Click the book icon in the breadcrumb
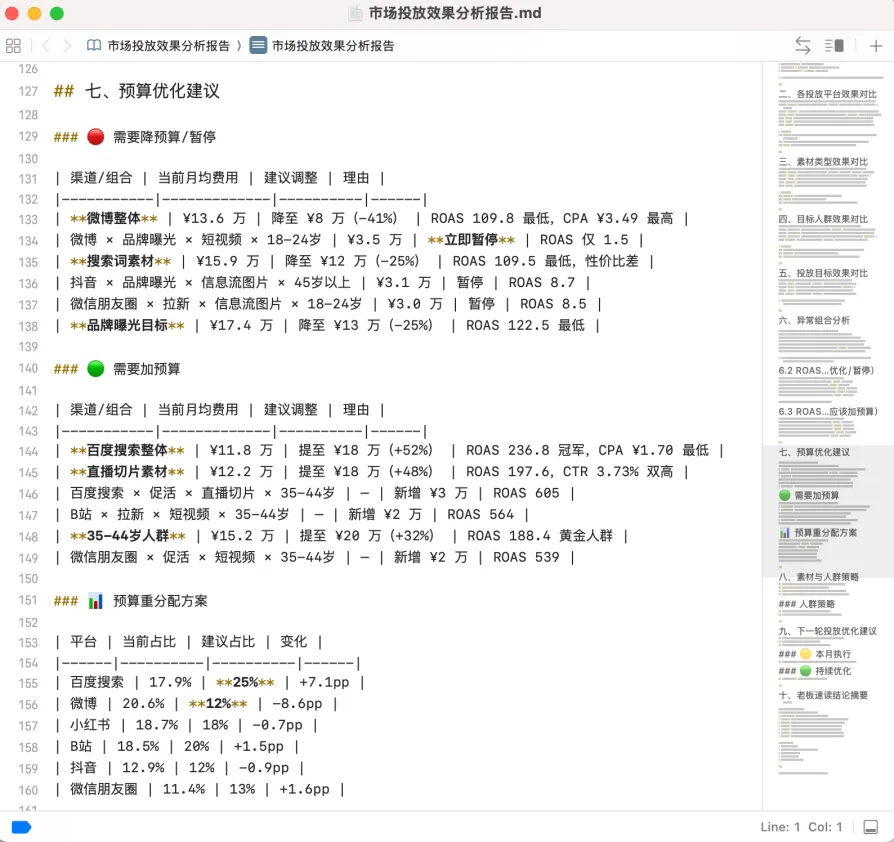Image resolution: width=894 pixels, height=842 pixels. click(94, 46)
